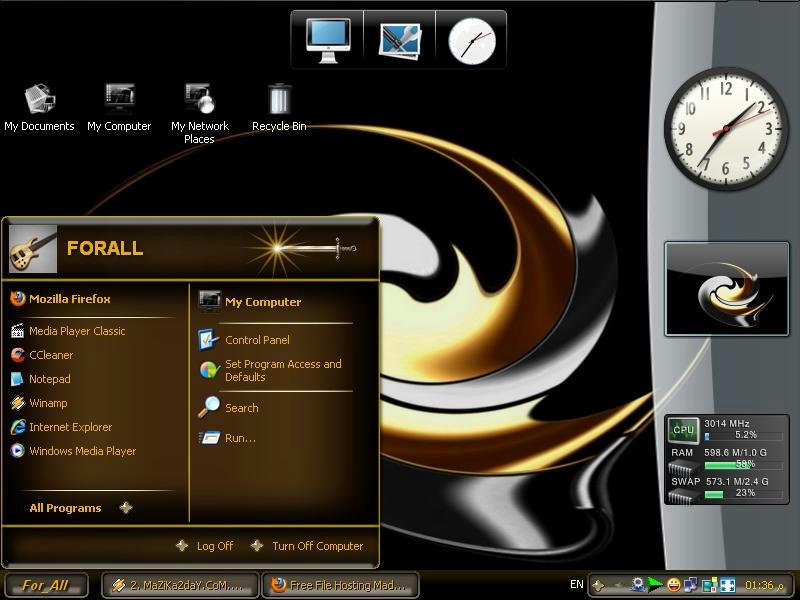Click the Log Off icon
Viewport: 800px width, 600px height.
tap(182, 546)
